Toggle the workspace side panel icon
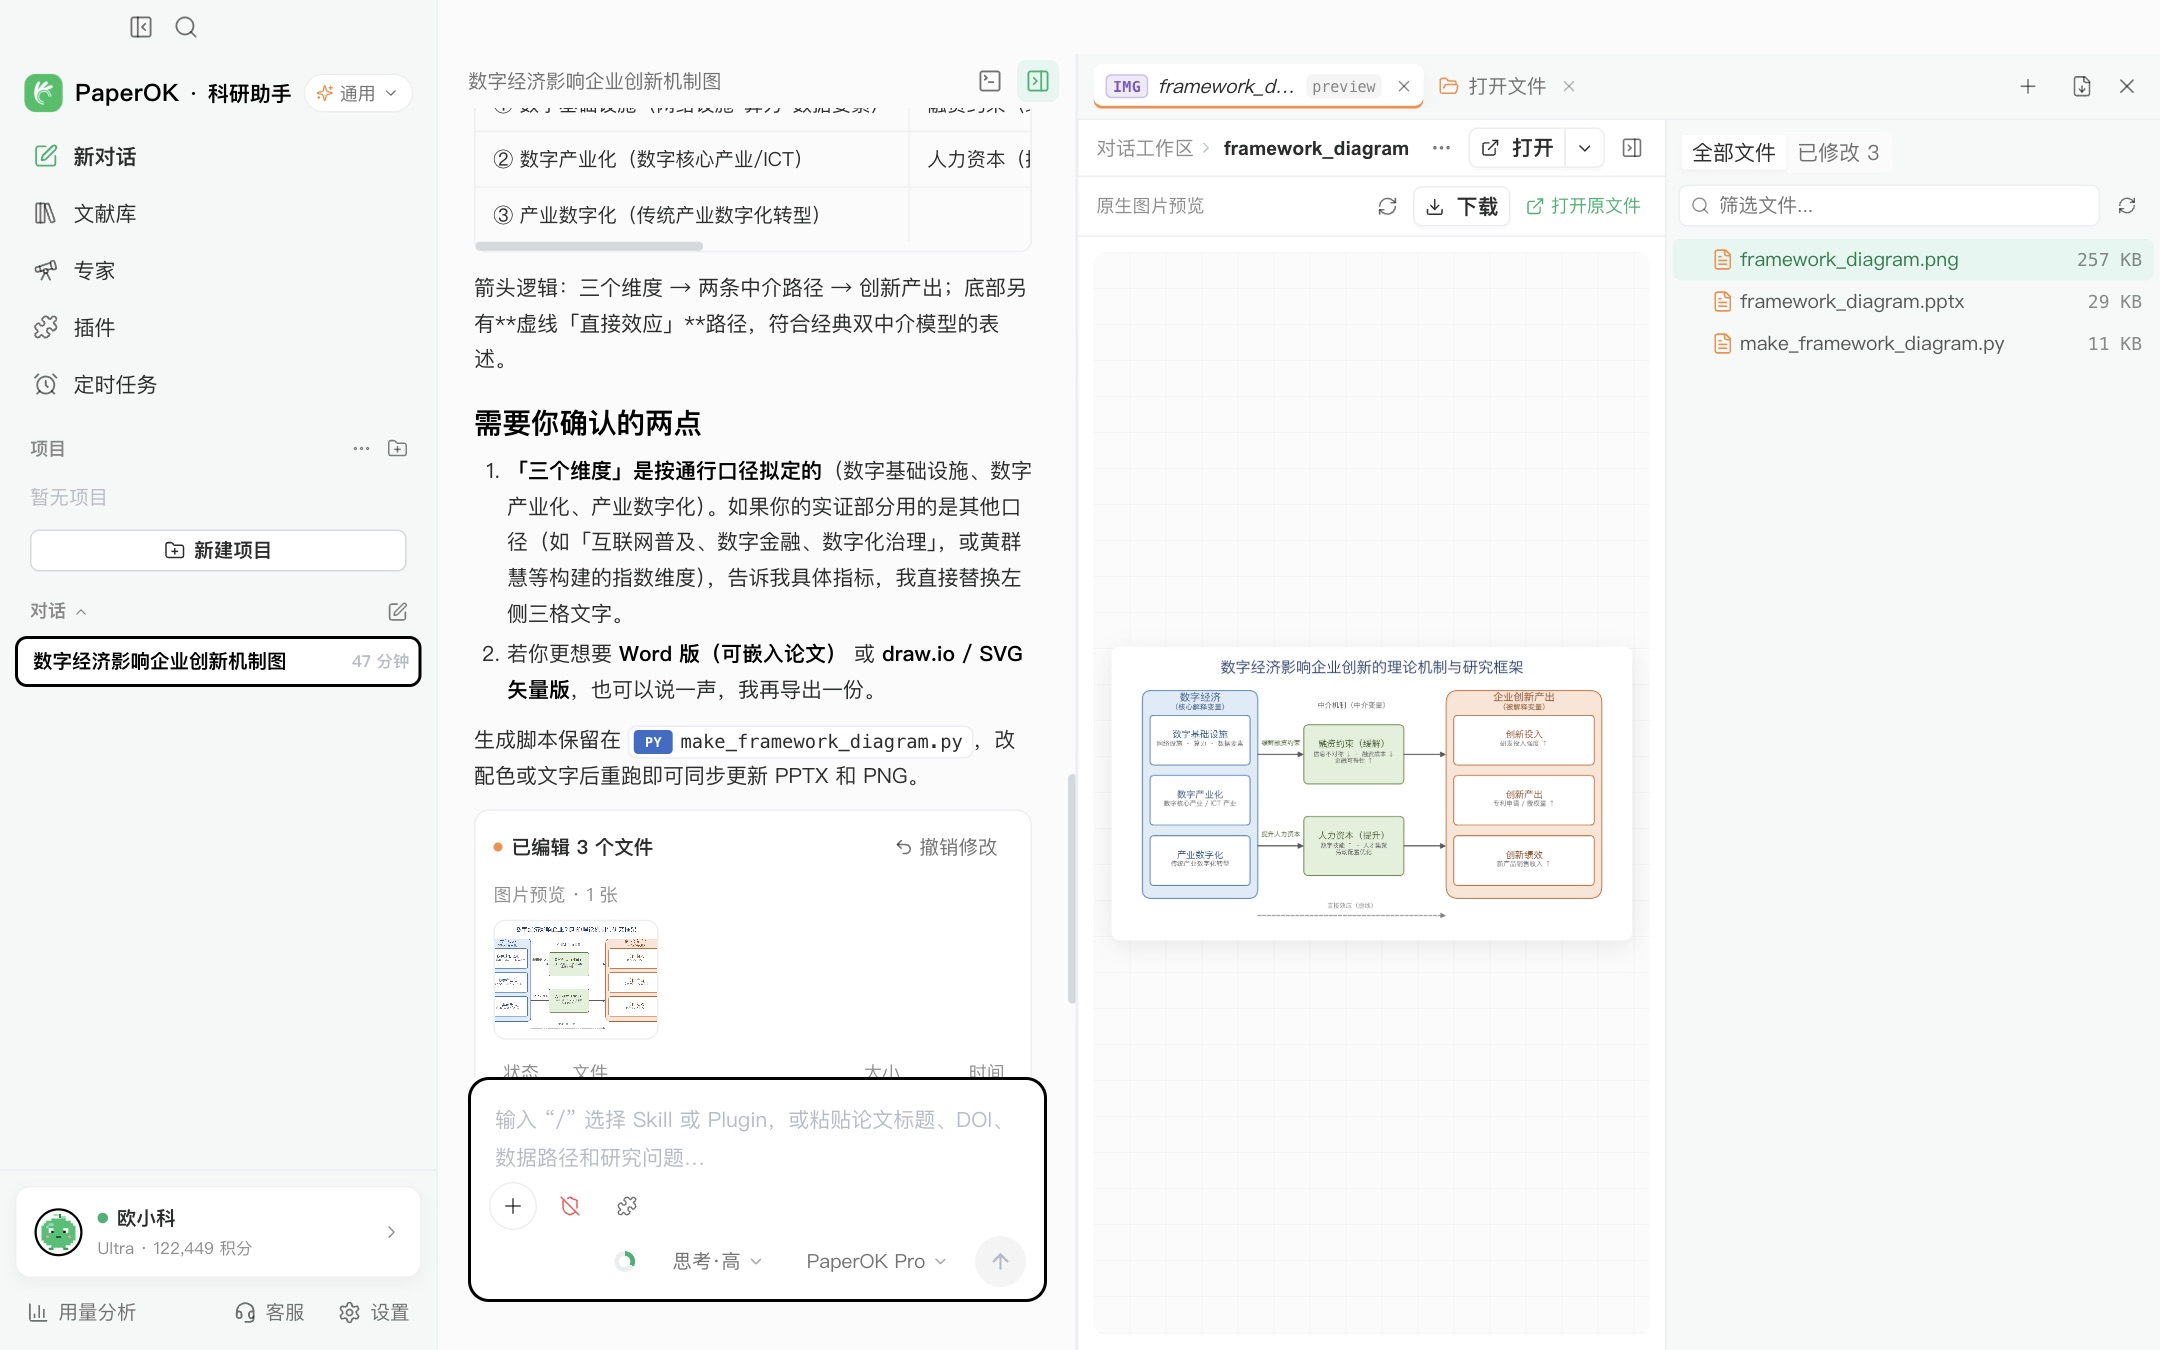This screenshot has height=1350, width=2160. tap(1038, 81)
